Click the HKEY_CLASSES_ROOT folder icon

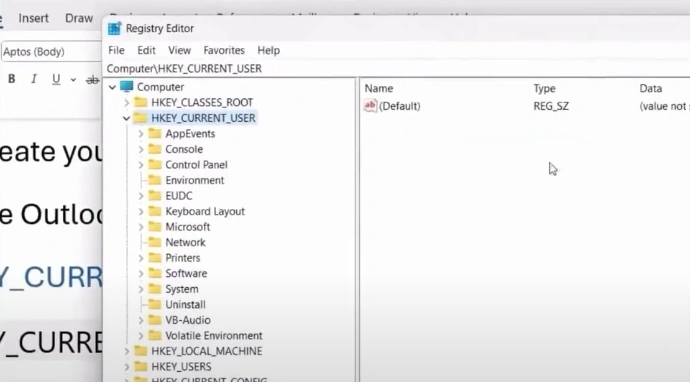click(141, 102)
